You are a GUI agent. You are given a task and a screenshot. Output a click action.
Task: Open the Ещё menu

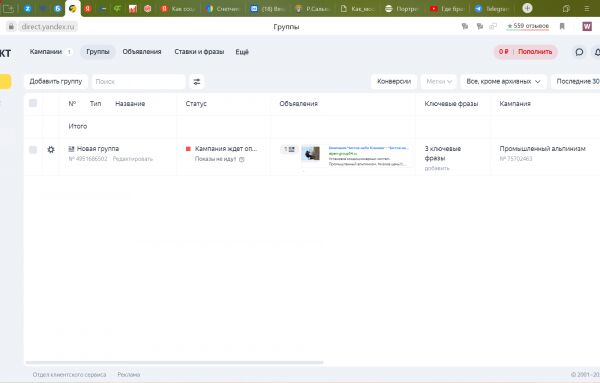(242, 52)
